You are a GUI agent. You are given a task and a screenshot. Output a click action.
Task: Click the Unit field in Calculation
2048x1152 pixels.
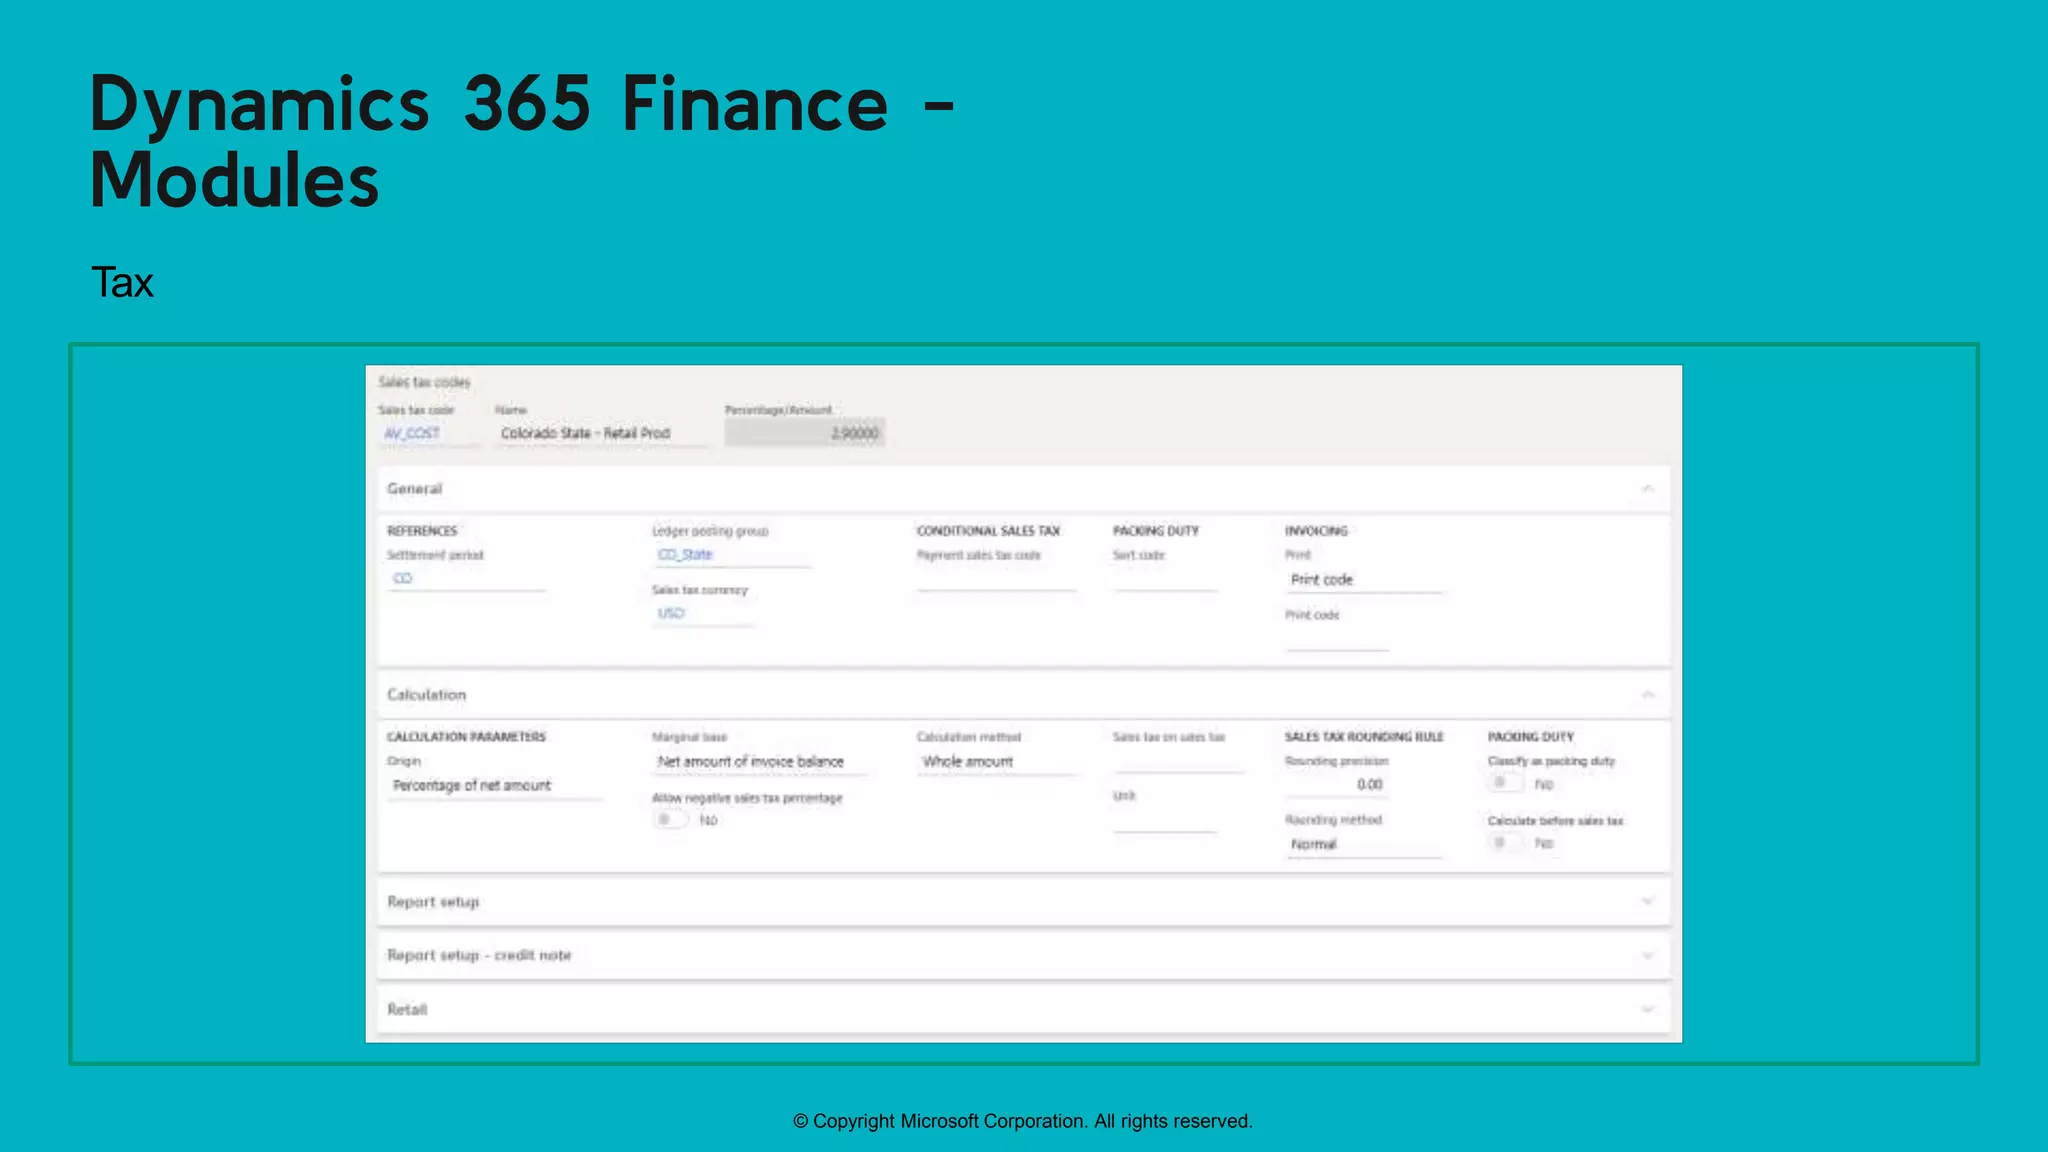1166,820
